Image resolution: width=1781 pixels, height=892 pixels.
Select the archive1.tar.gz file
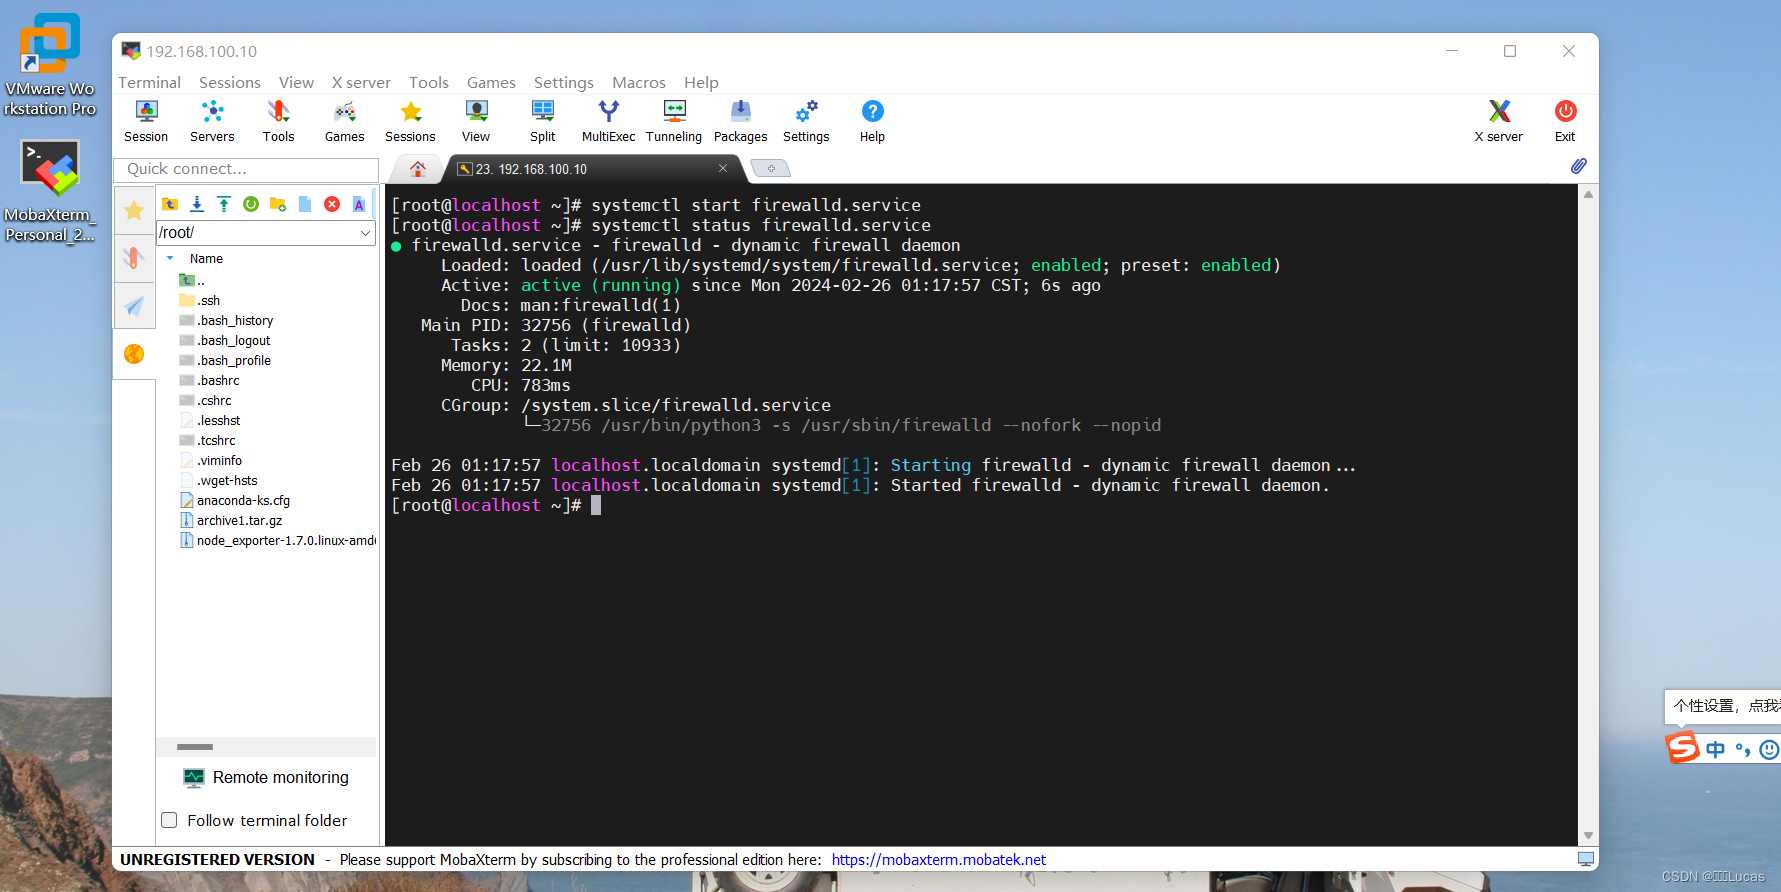[x=231, y=520]
